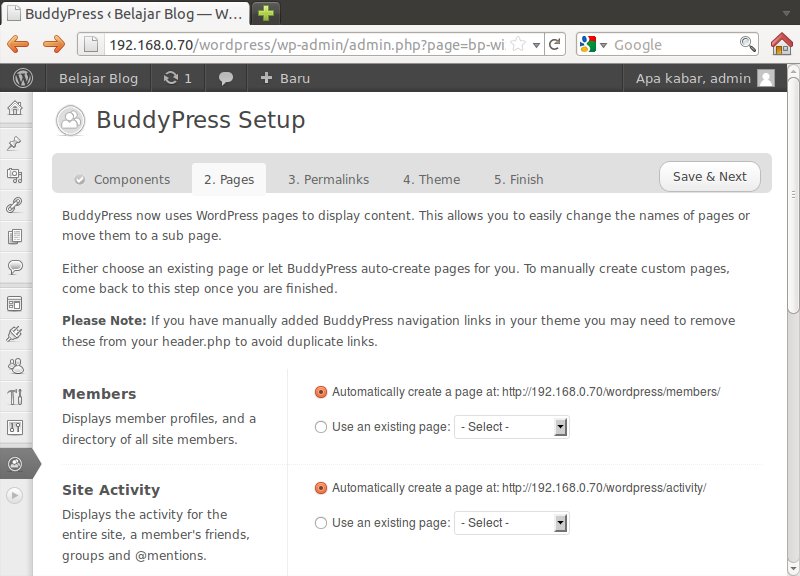Open the Plugins plug icon in sidebar
Viewport: 800px width, 576px height.
[15, 334]
